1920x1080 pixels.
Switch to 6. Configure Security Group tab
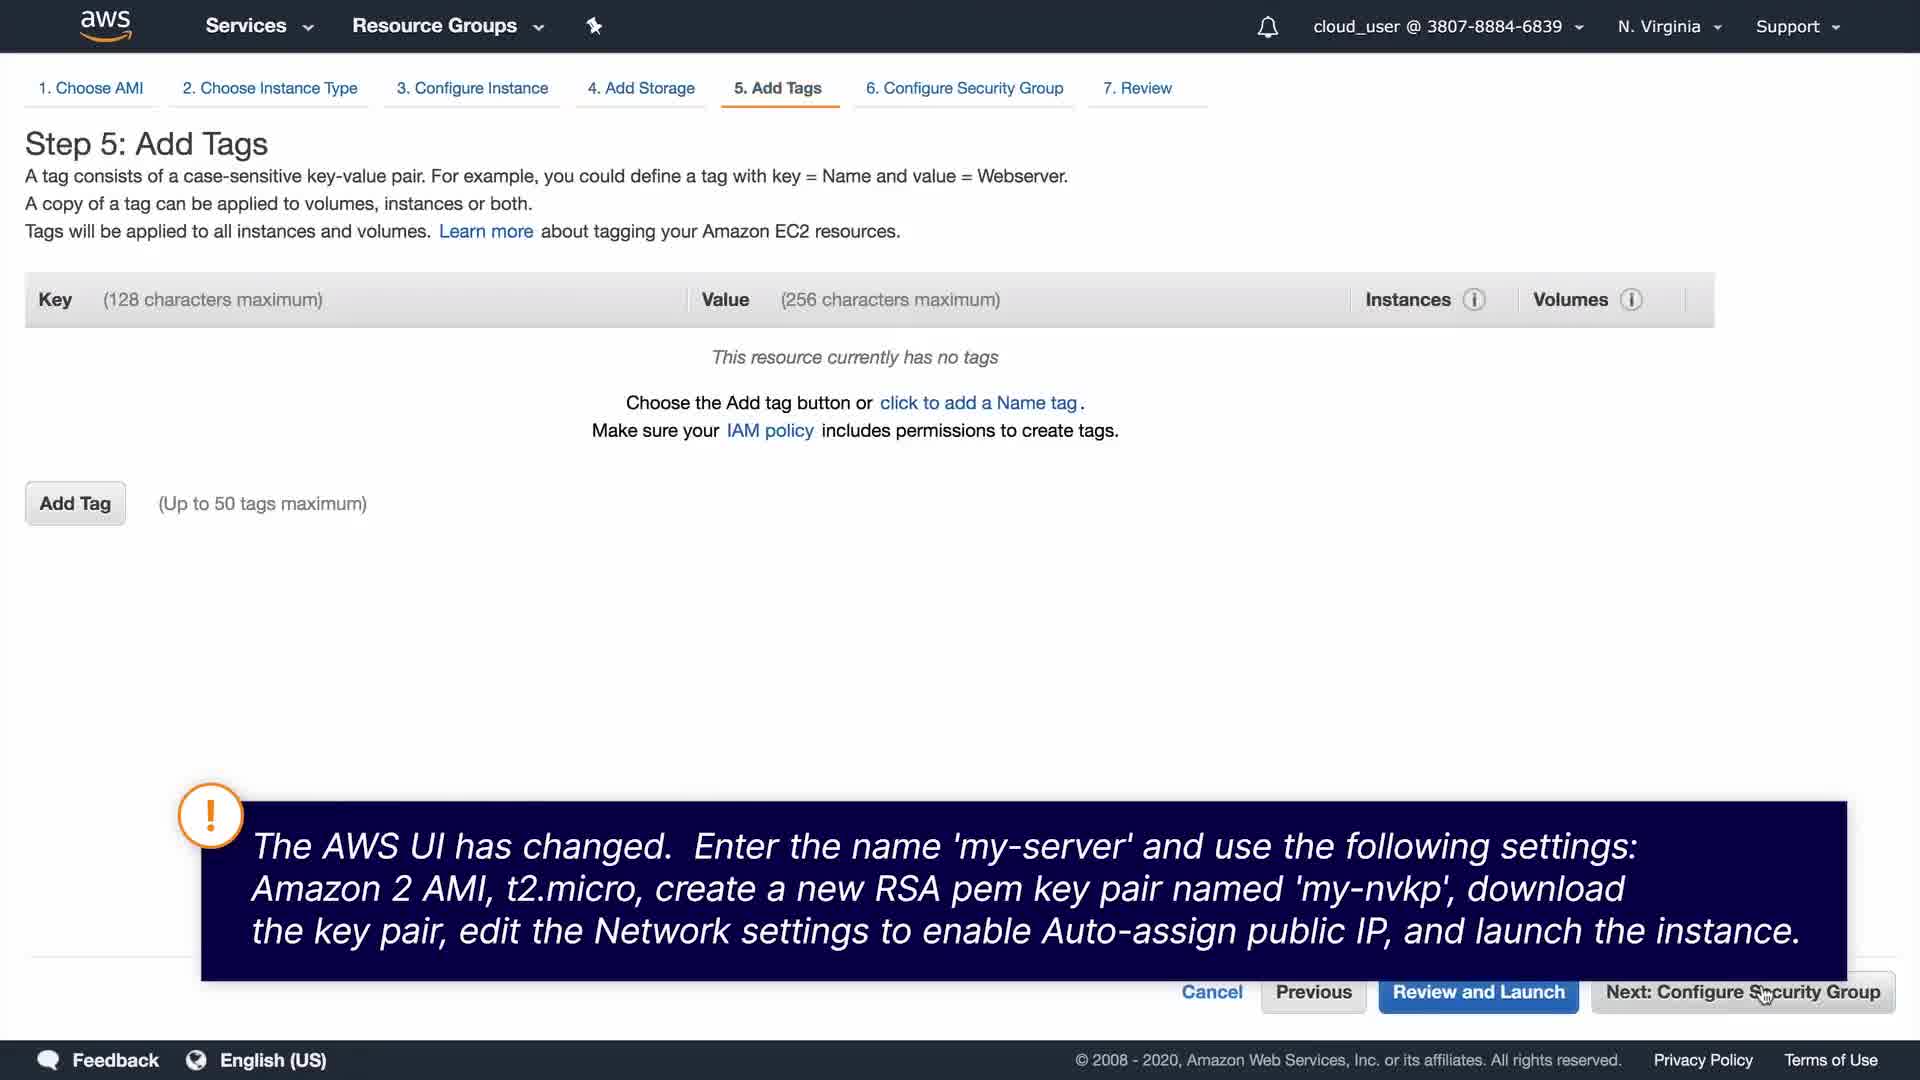pos(964,88)
